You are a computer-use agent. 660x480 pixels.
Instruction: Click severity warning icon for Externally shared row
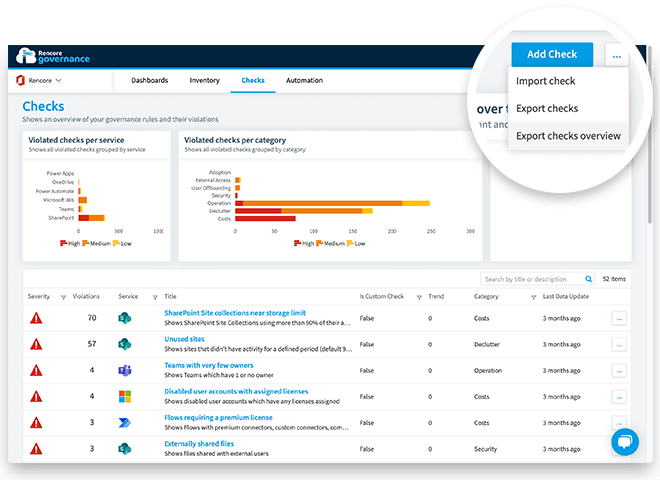[36, 449]
